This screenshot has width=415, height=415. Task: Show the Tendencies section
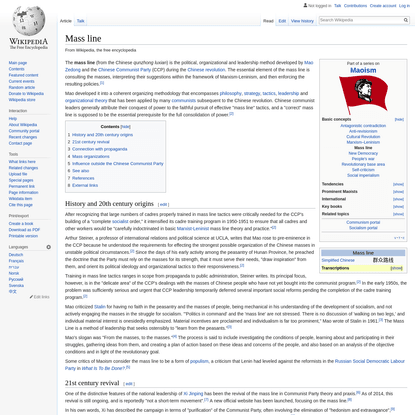pyautogui.click(x=398, y=184)
